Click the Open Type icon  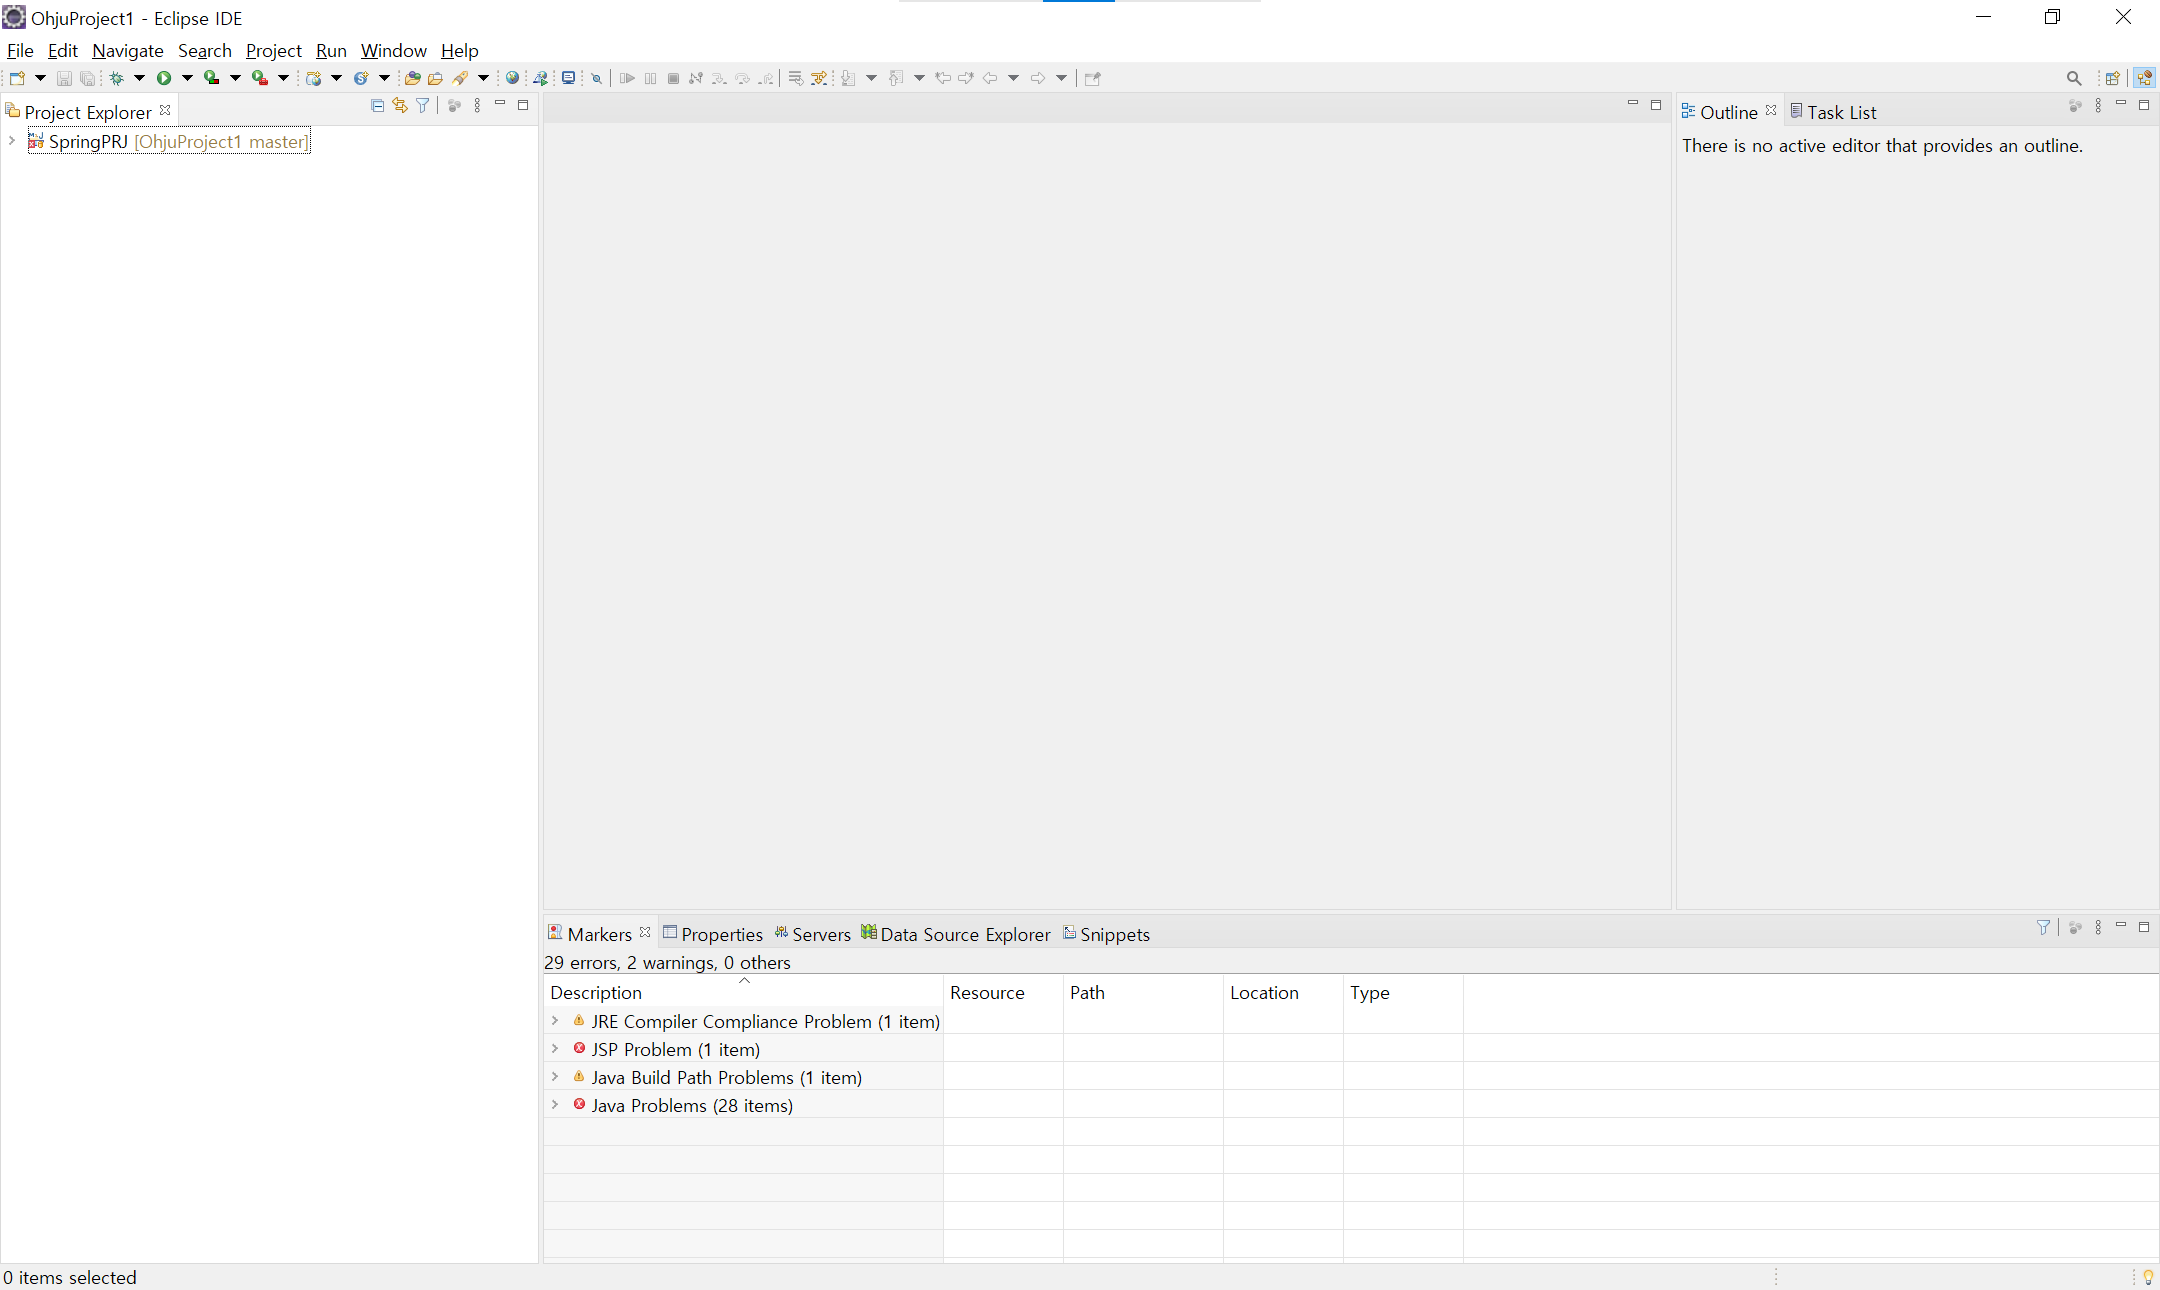pos(412,78)
